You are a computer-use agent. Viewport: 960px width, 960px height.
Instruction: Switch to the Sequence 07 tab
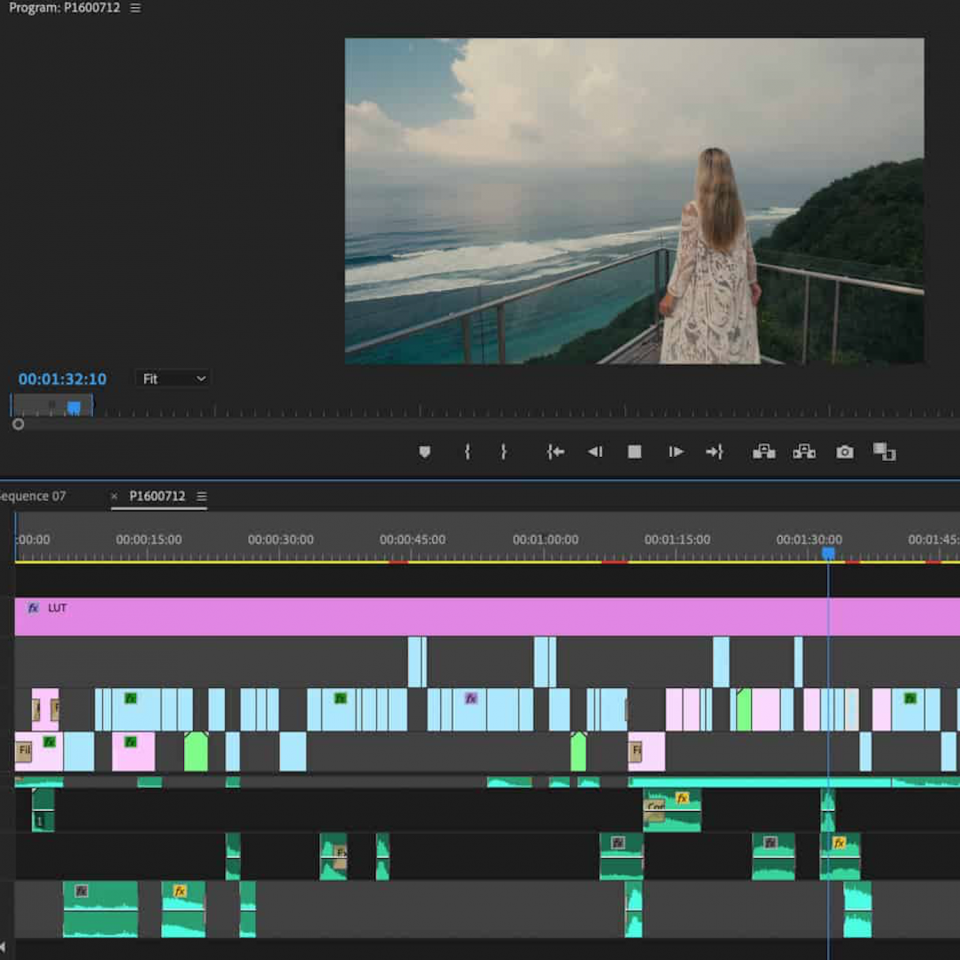32,496
